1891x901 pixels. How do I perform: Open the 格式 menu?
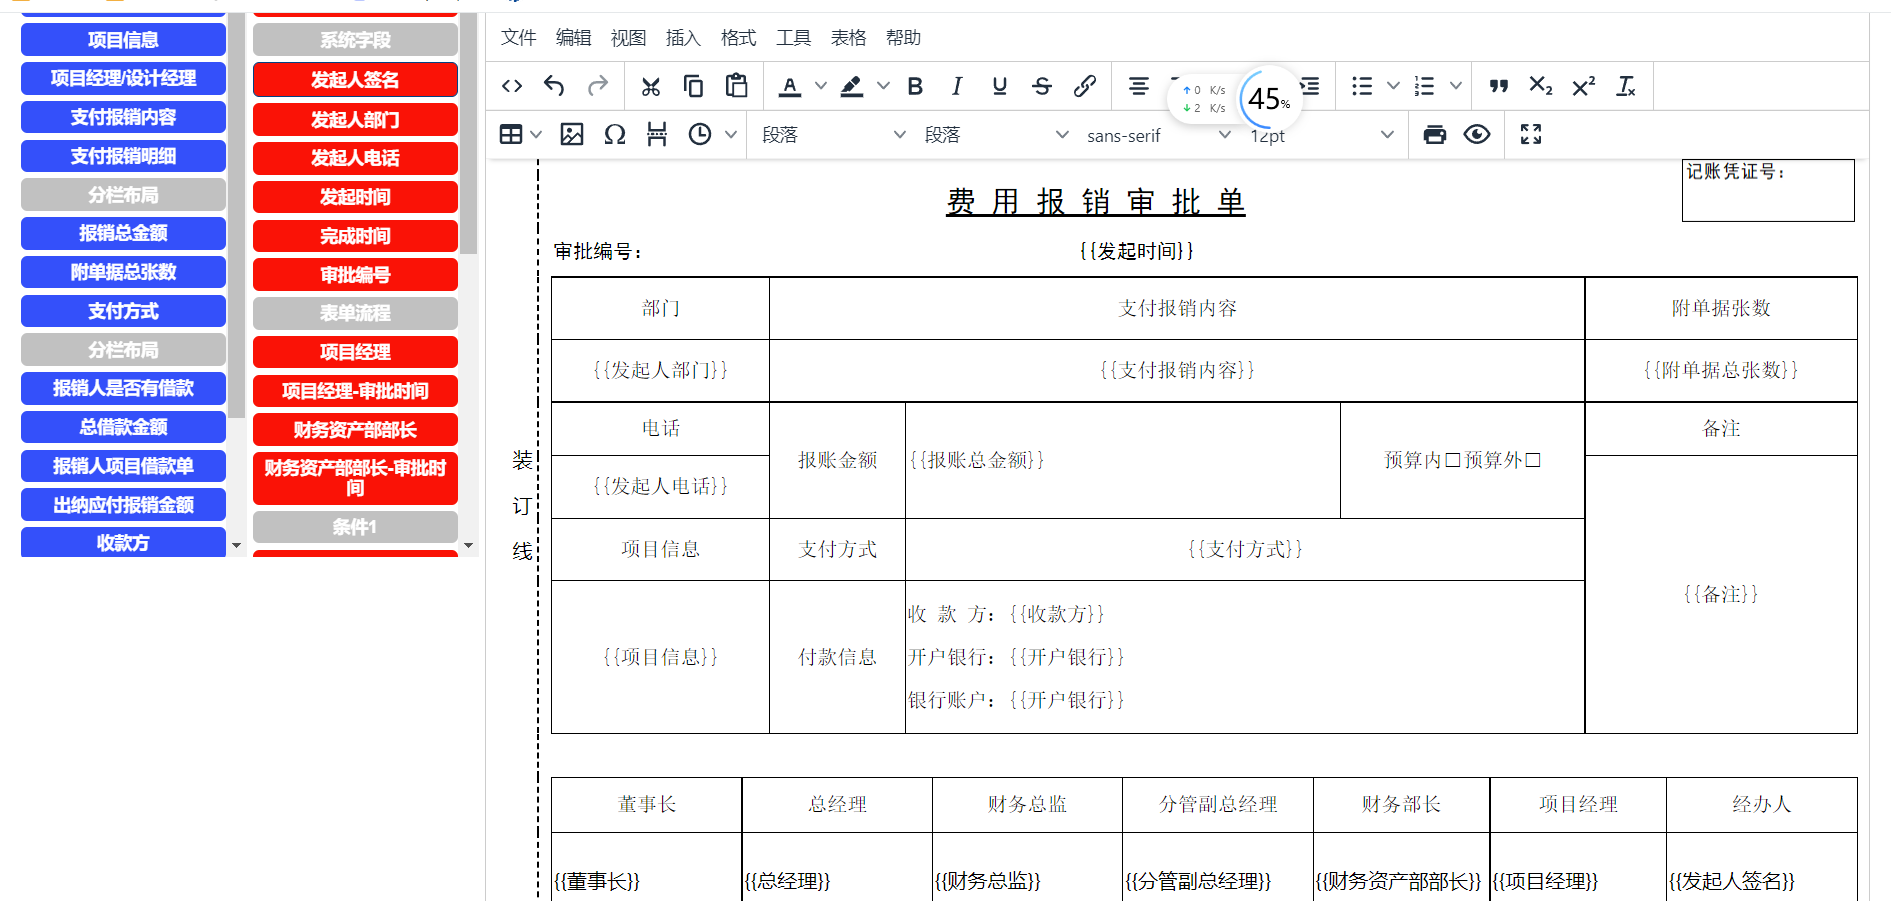pos(738,38)
